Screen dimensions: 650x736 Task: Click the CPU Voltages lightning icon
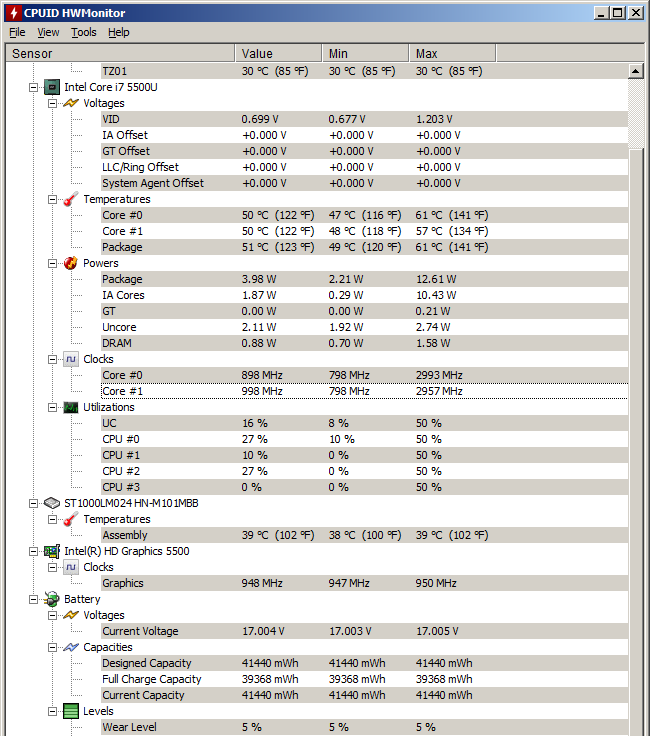71,103
